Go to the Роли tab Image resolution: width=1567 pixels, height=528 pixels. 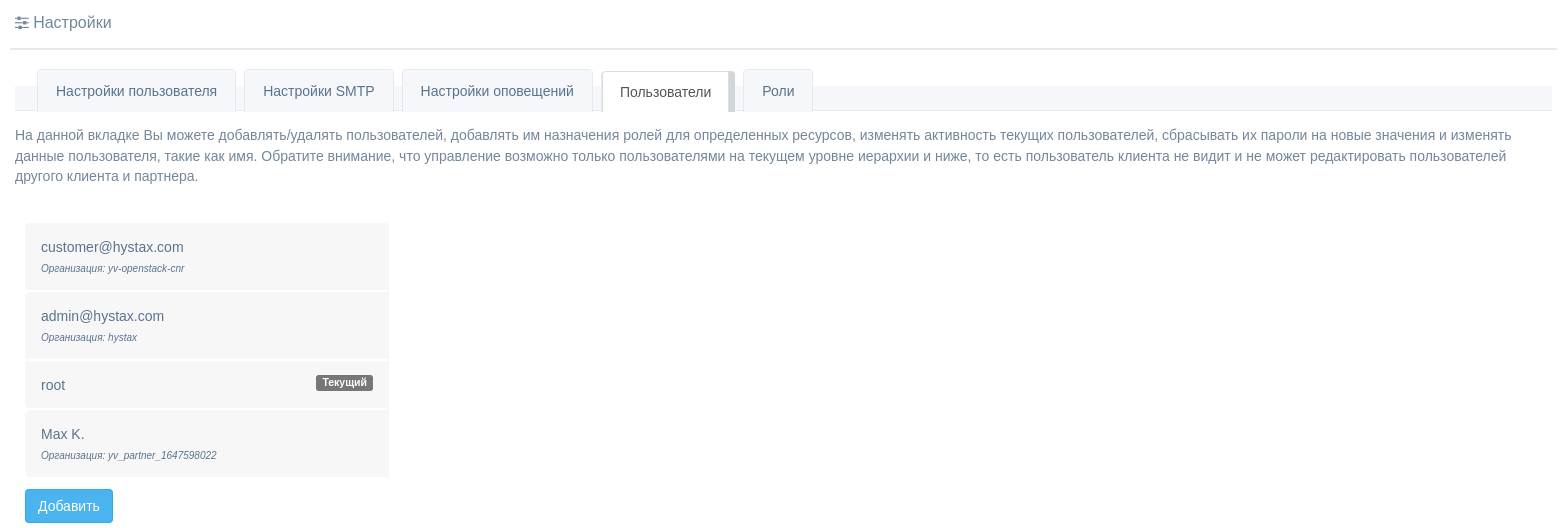777,91
